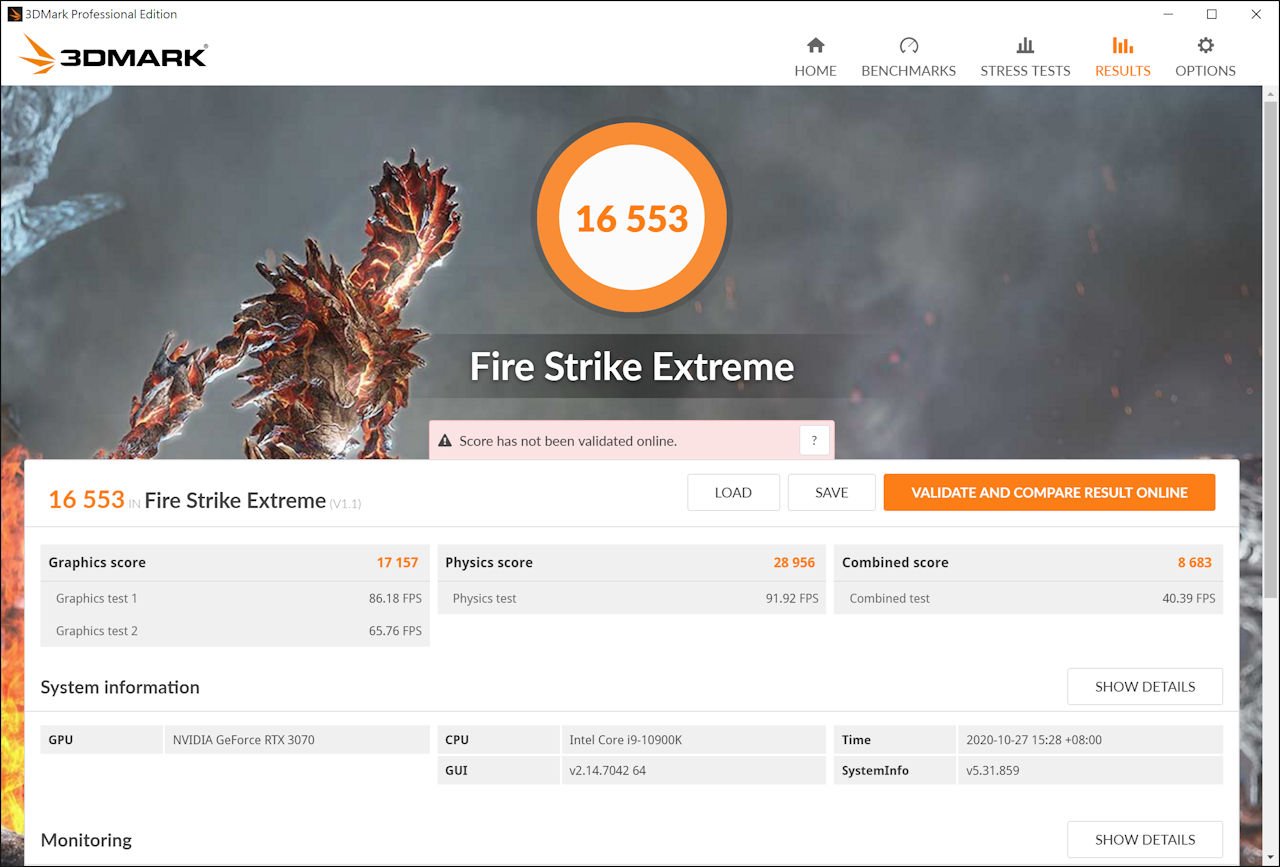Click the Combined test 40.39 FPS value
This screenshot has width=1280, height=867.
(1189, 598)
